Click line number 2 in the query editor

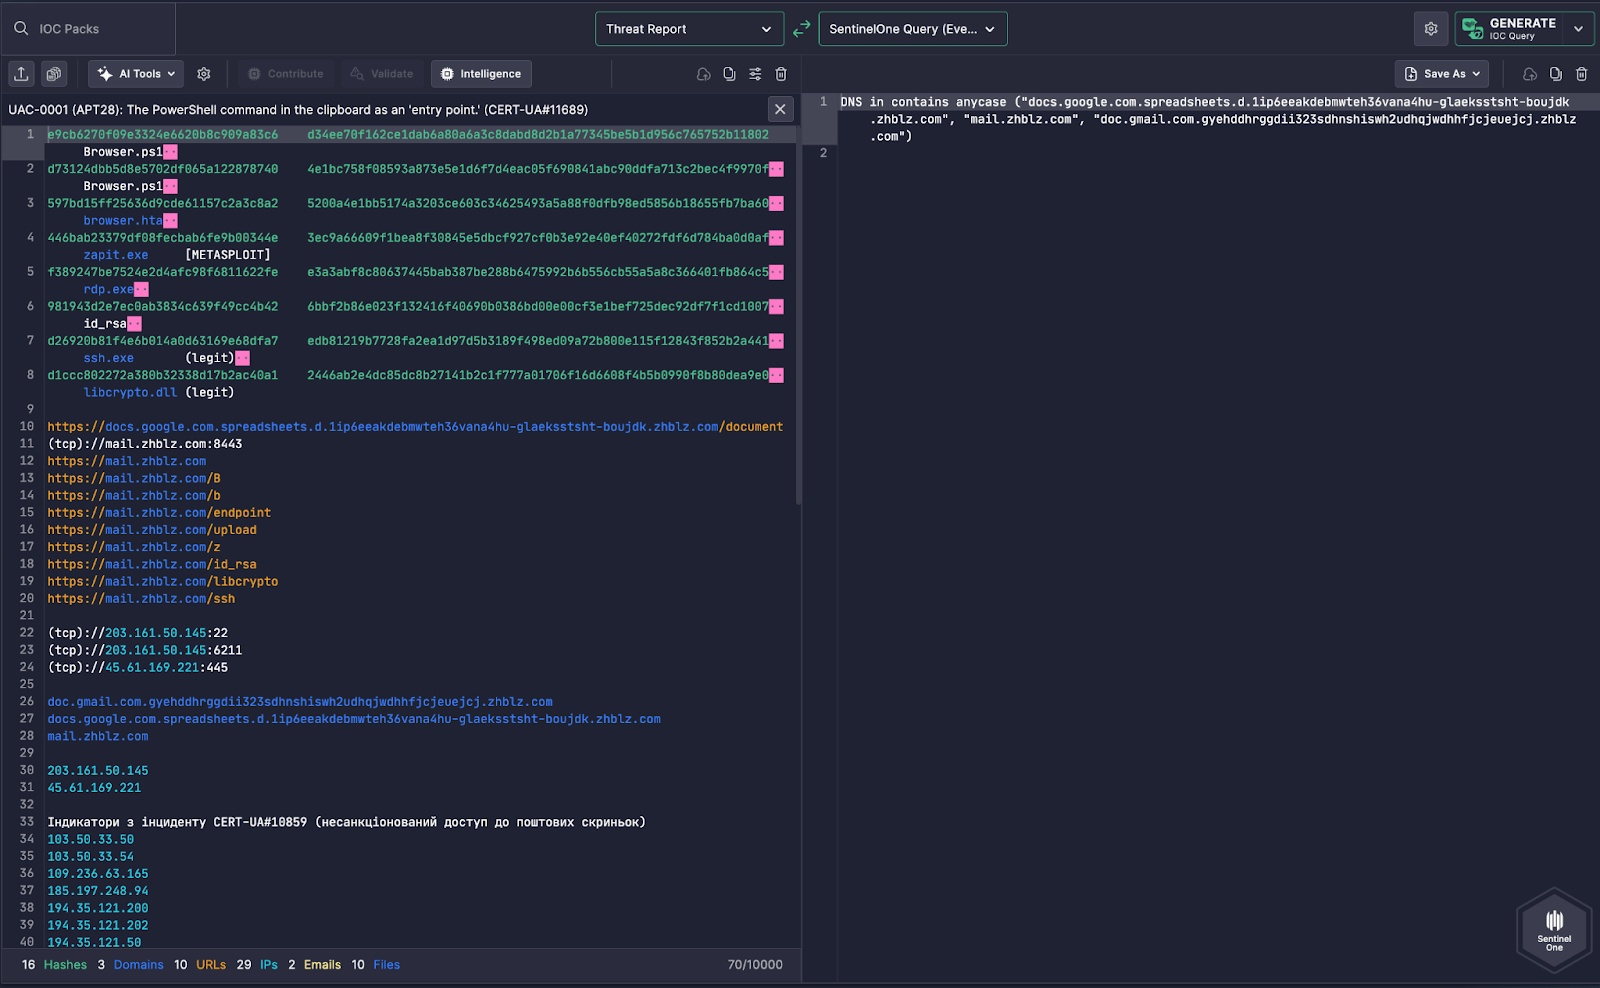[x=823, y=153]
